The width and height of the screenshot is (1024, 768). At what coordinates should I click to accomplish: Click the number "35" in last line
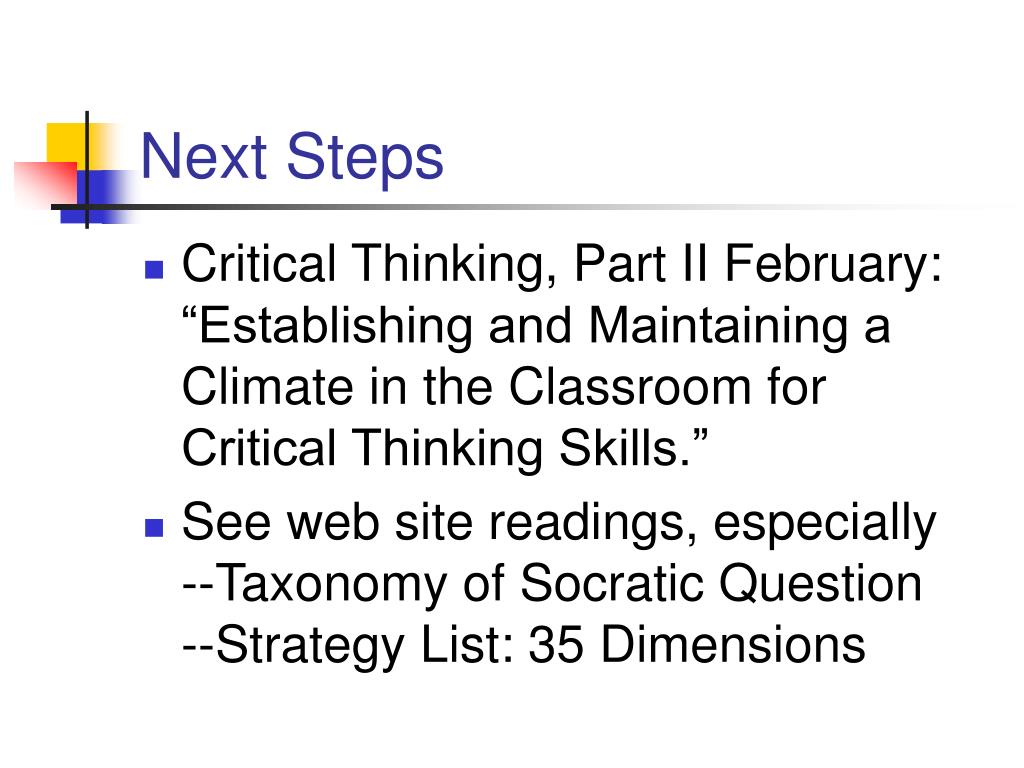556,645
